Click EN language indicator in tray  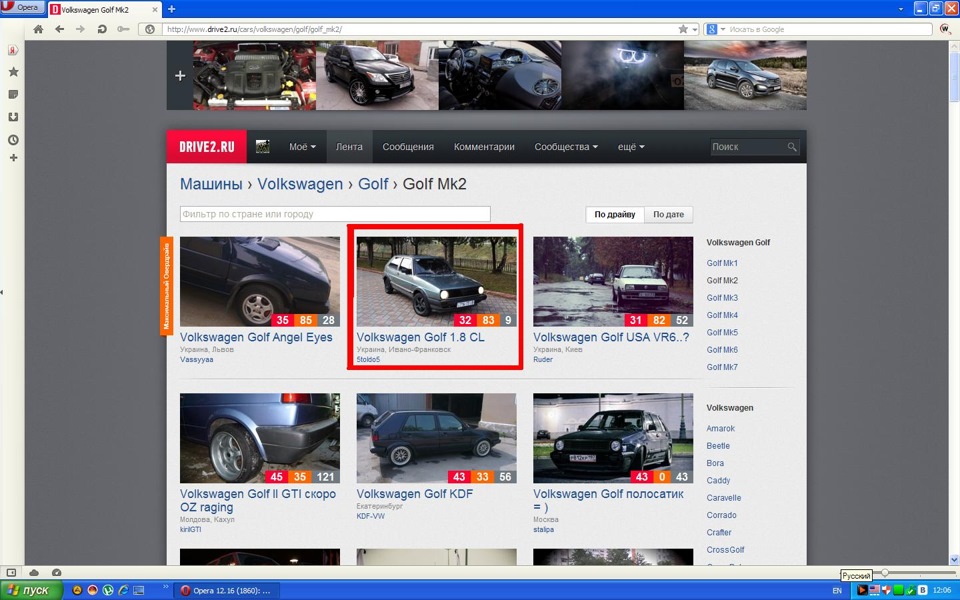click(x=837, y=590)
